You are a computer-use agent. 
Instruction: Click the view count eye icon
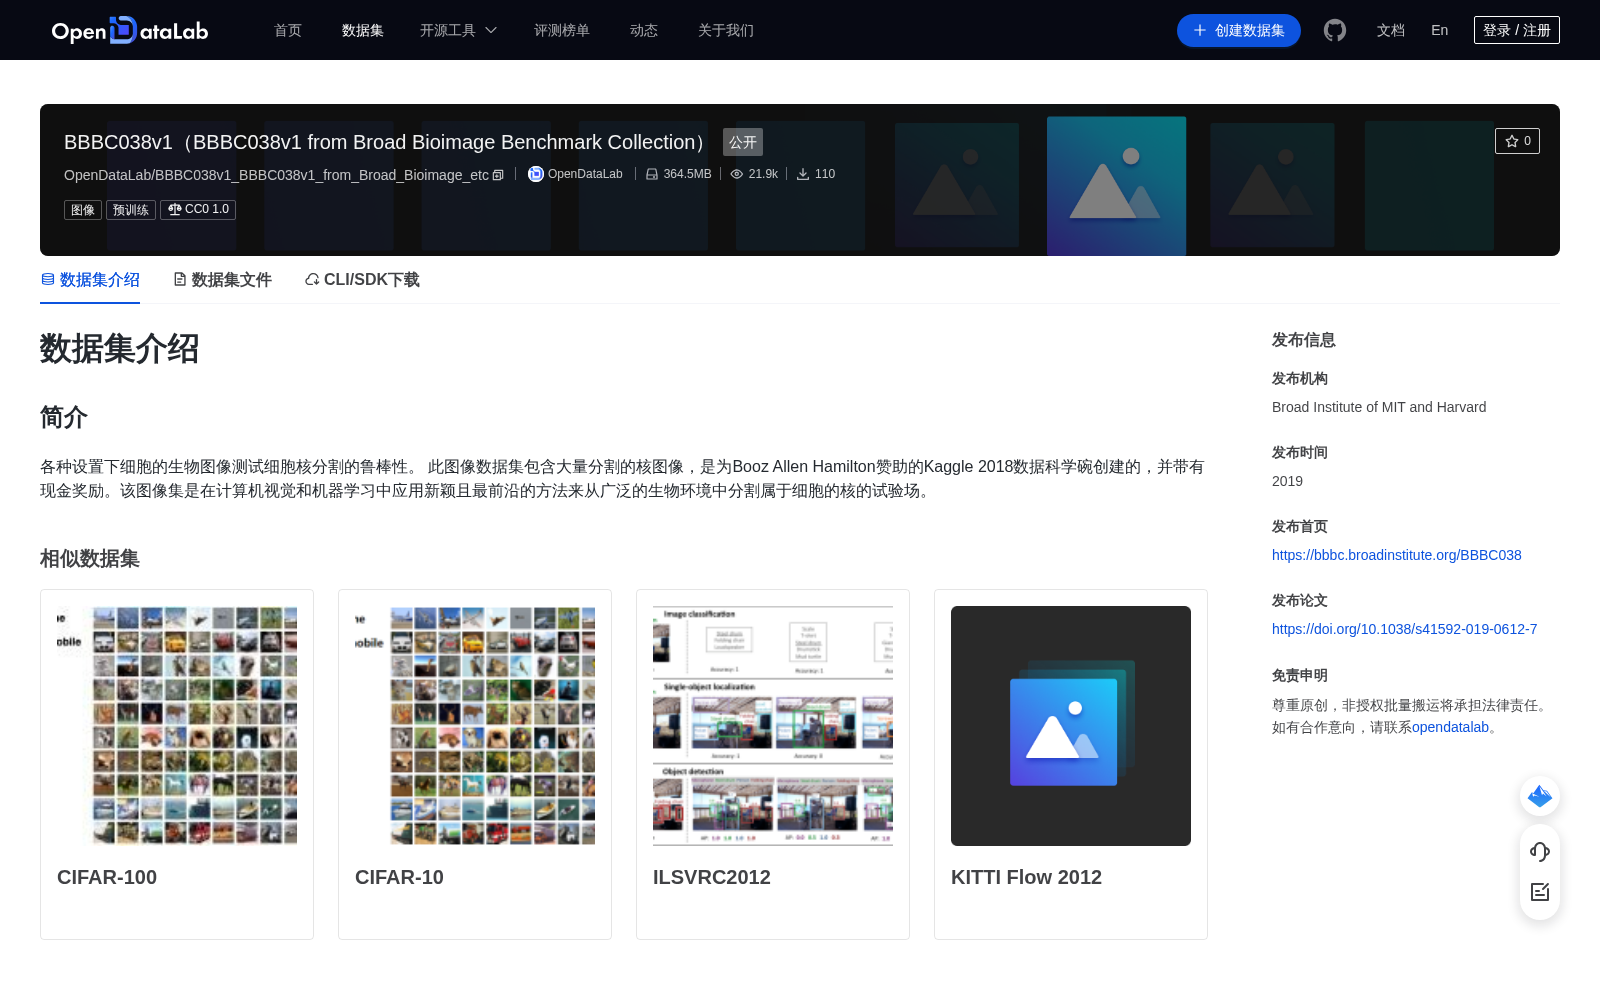click(x=737, y=174)
